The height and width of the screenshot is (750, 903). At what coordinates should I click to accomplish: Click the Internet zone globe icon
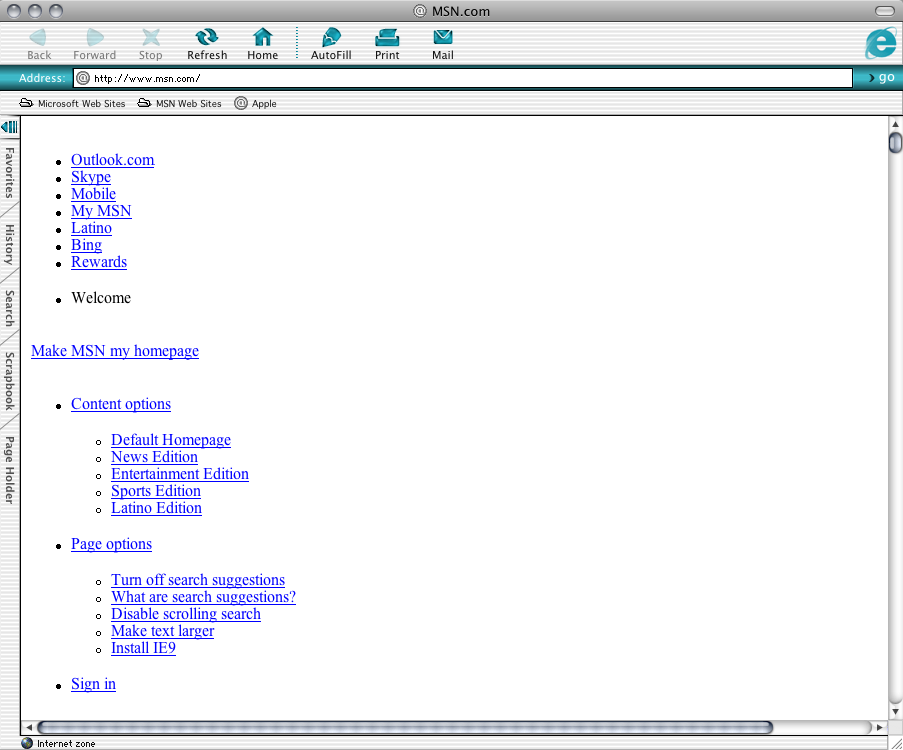coord(27,743)
